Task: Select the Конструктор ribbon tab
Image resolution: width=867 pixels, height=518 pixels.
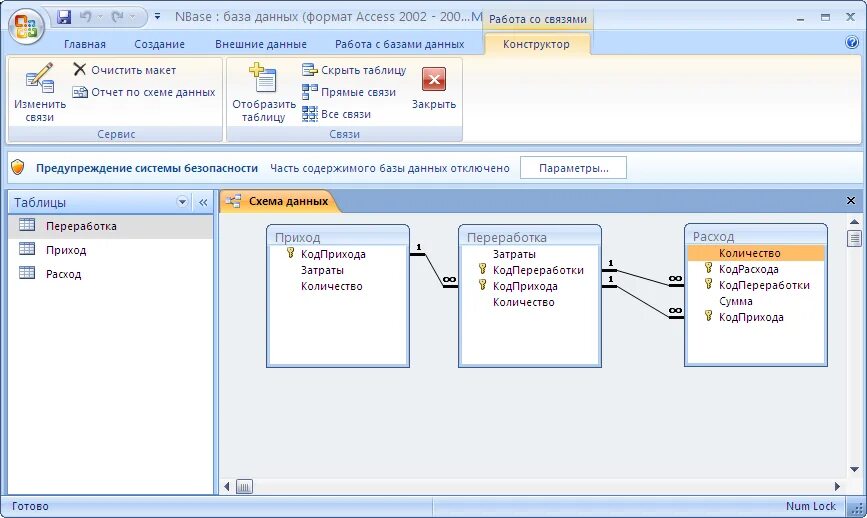Action: (536, 44)
